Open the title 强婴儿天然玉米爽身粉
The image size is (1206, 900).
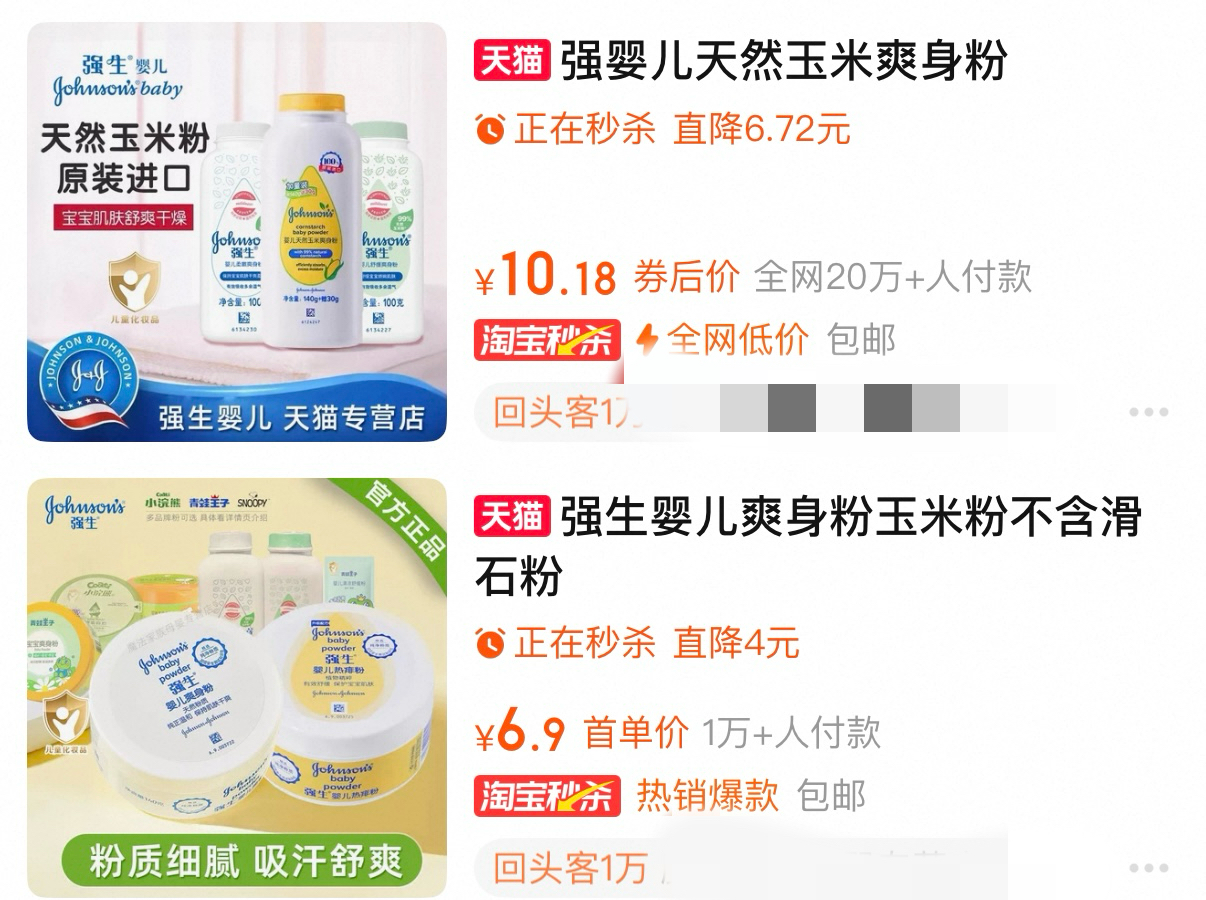coord(783,62)
